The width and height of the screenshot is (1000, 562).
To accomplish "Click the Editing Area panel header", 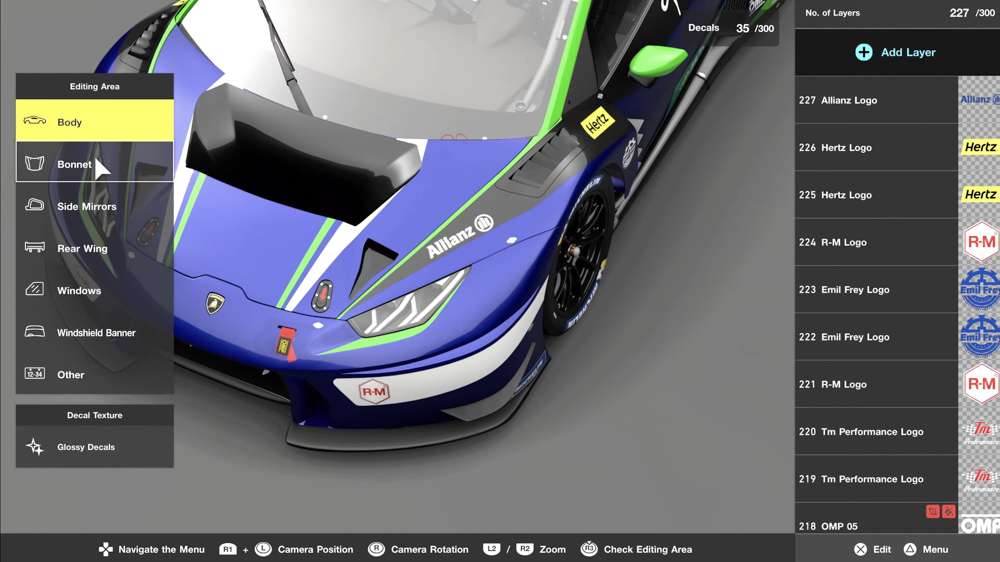I will [94, 86].
